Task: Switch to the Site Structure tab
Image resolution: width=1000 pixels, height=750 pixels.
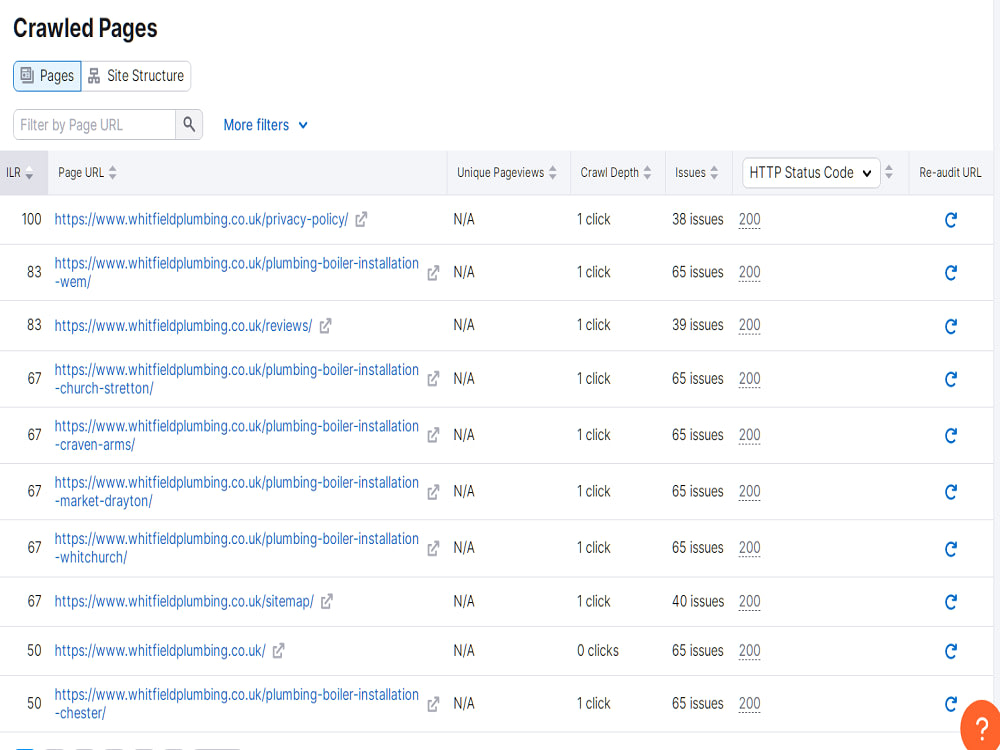Action: pos(136,76)
